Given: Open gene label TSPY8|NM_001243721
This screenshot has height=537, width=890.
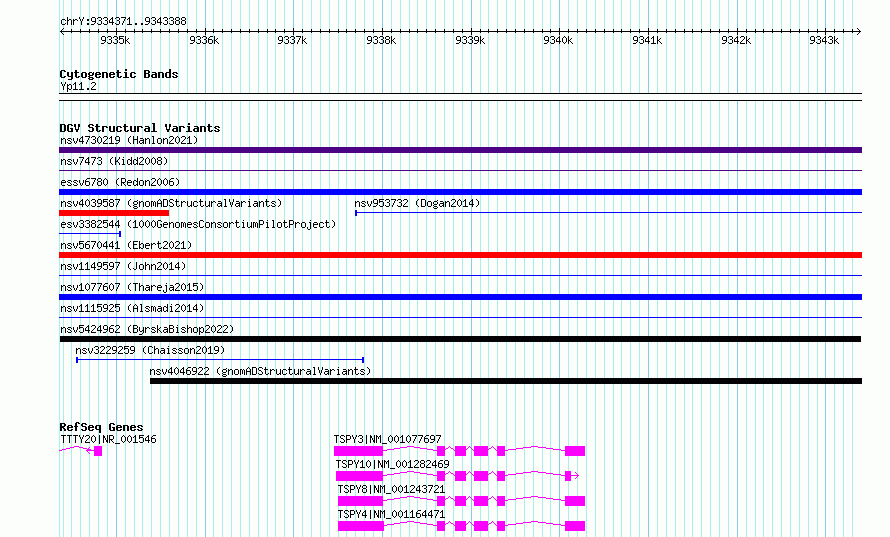Looking at the screenshot, I should pos(391,489).
